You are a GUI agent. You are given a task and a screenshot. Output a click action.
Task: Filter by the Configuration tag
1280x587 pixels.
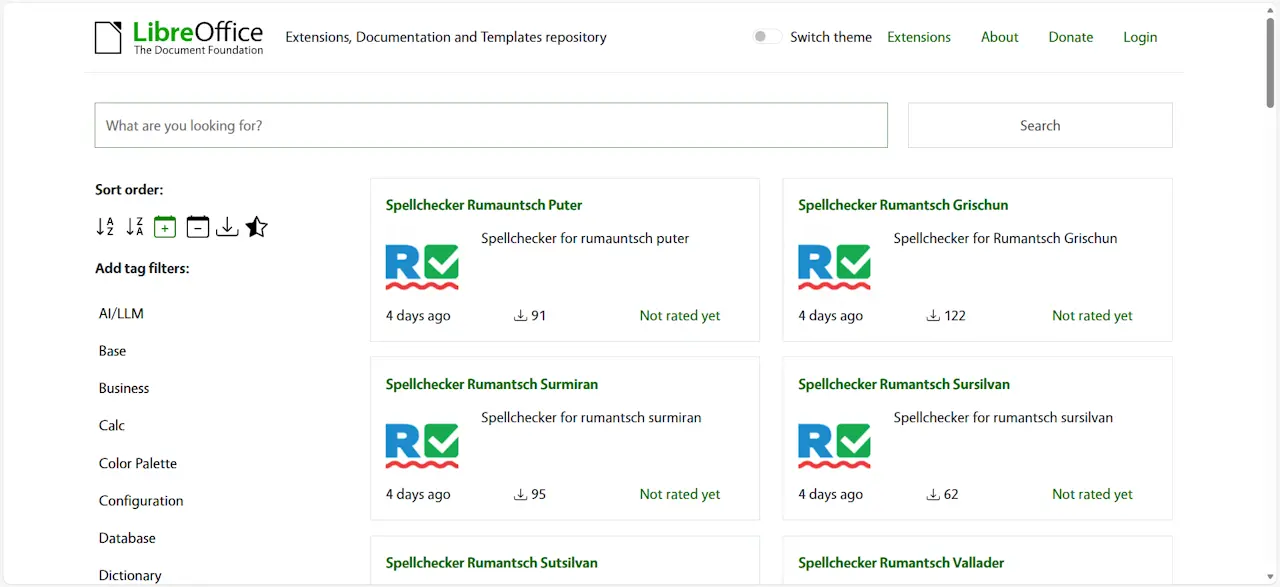pos(141,500)
